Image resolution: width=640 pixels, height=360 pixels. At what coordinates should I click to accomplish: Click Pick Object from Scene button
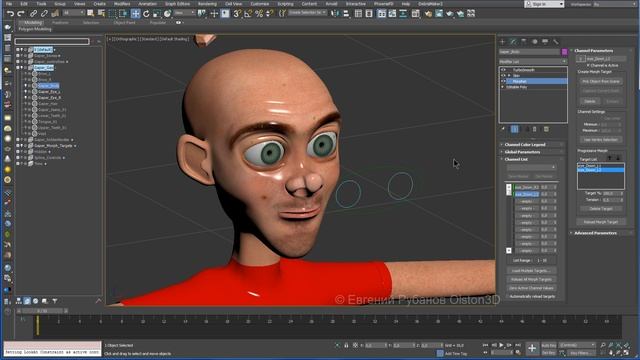(x=600, y=81)
